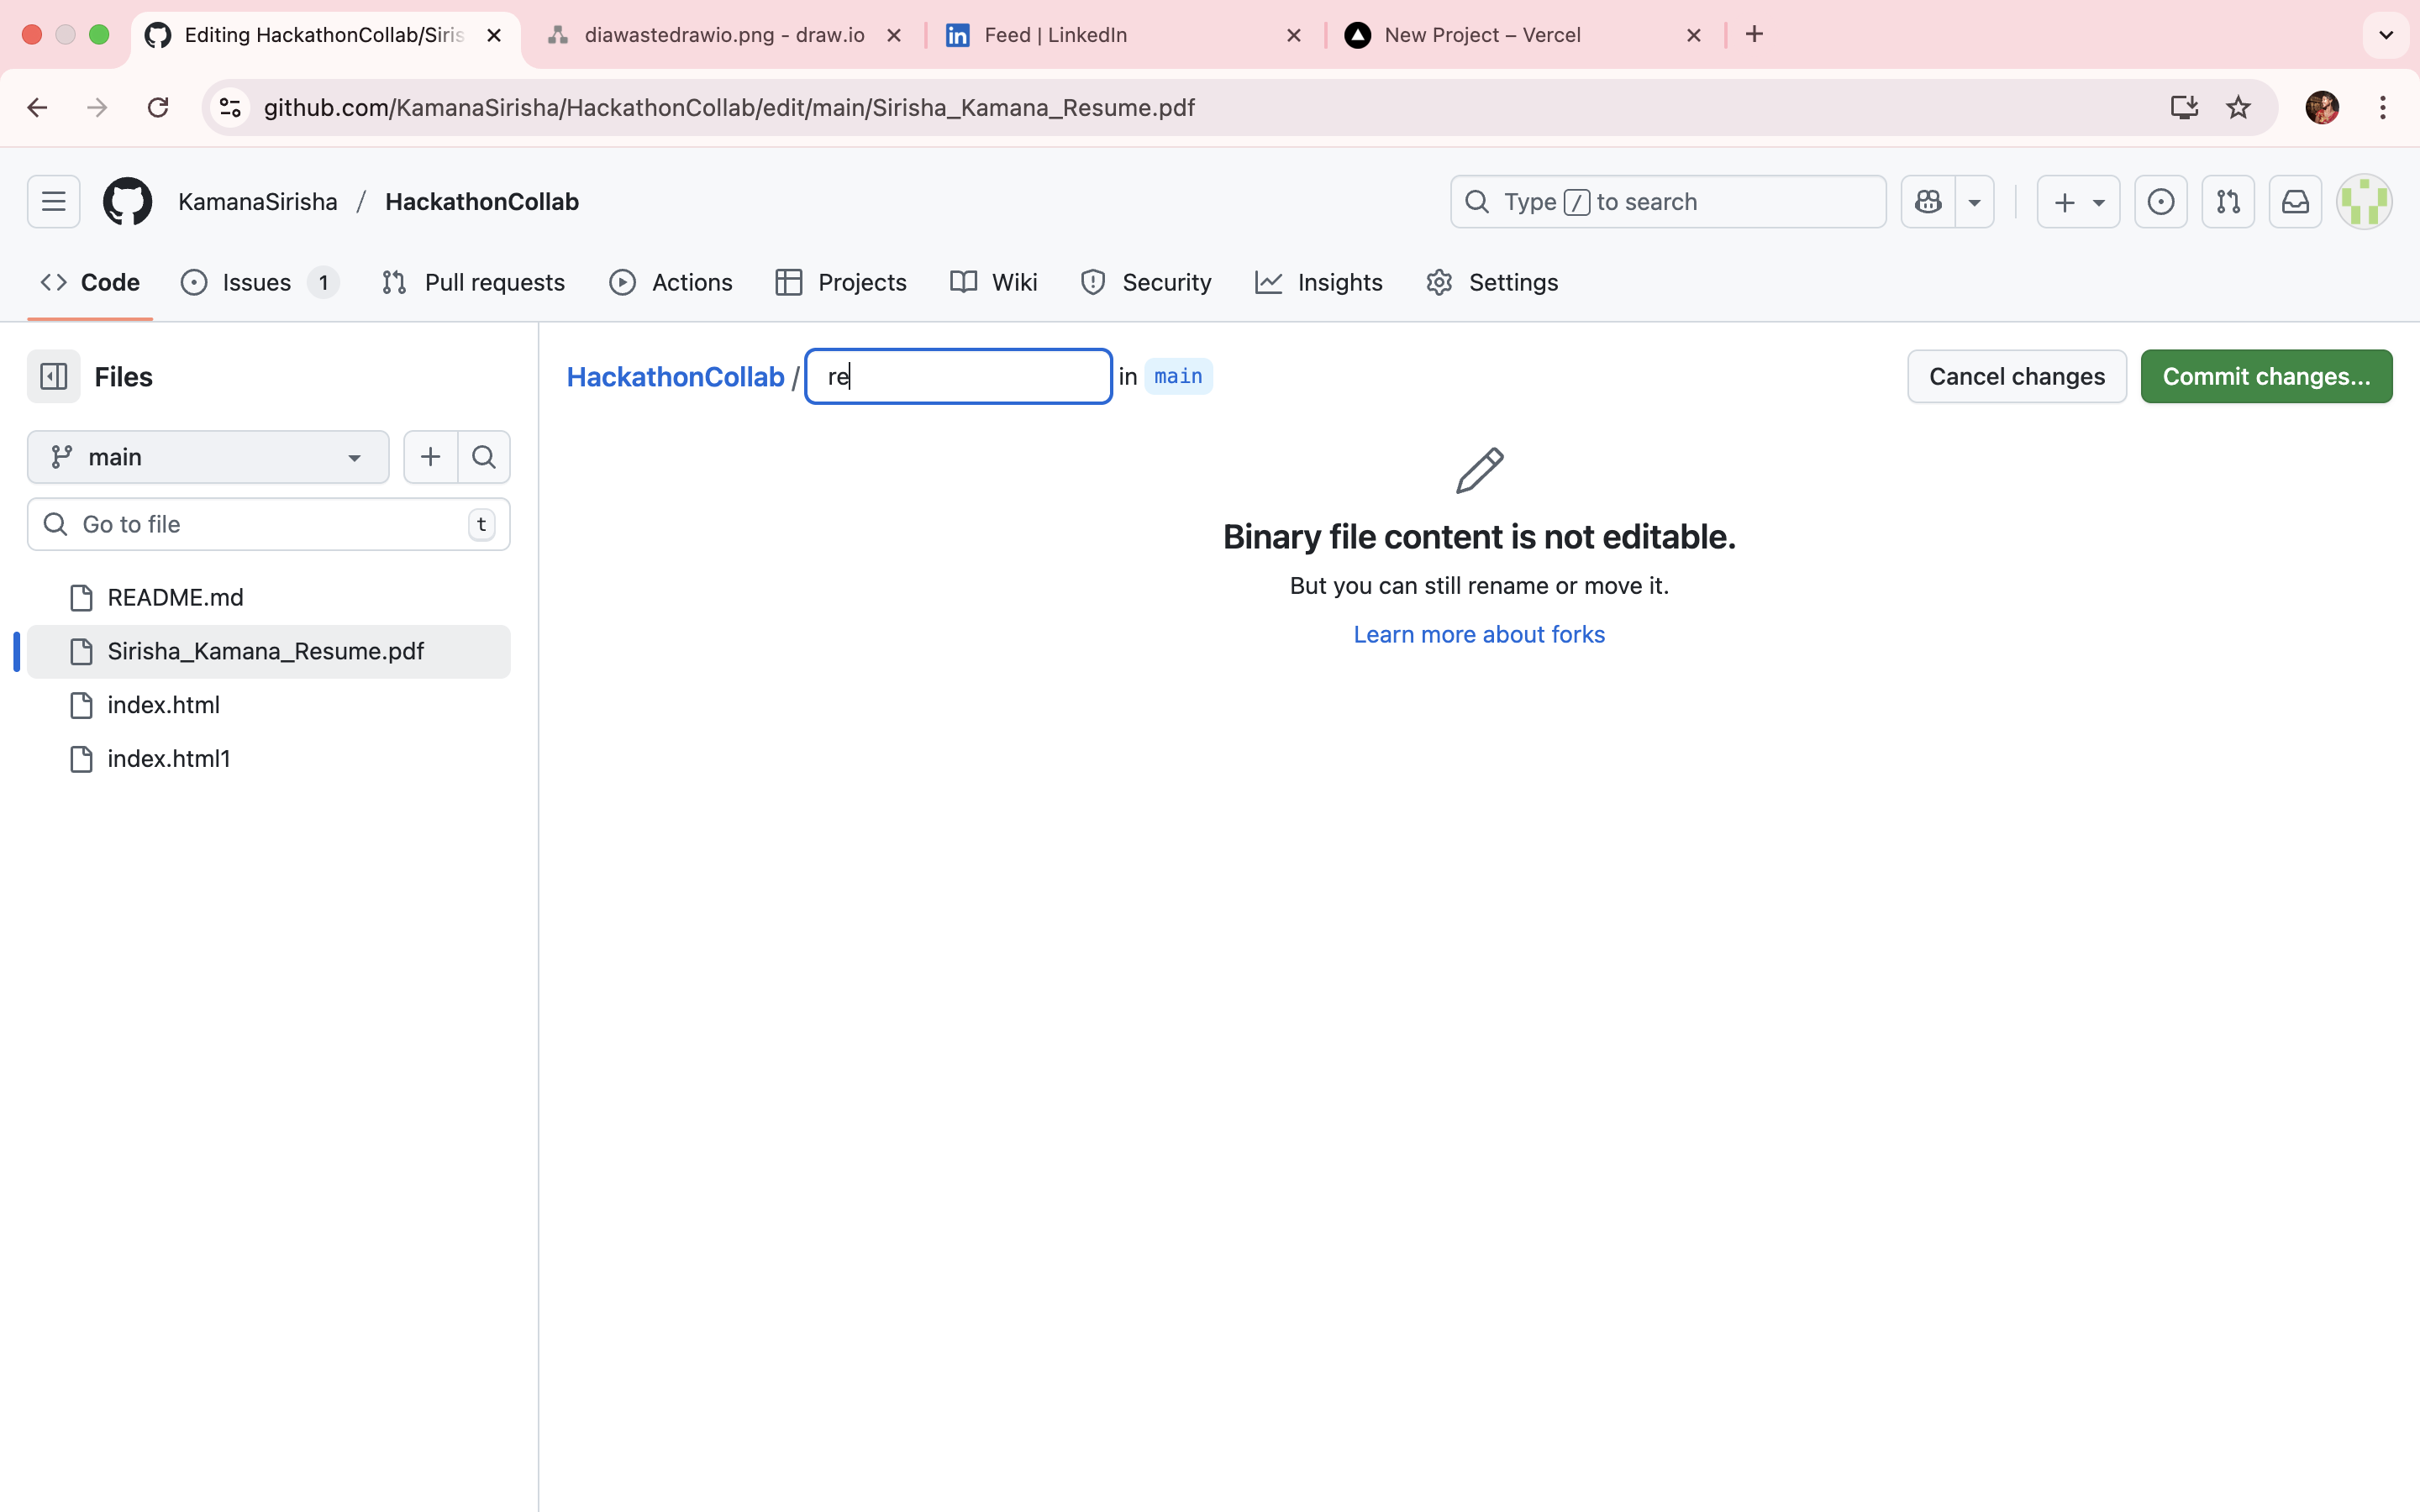
Task: Open the hamburger navigation menu
Action: (53, 202)
